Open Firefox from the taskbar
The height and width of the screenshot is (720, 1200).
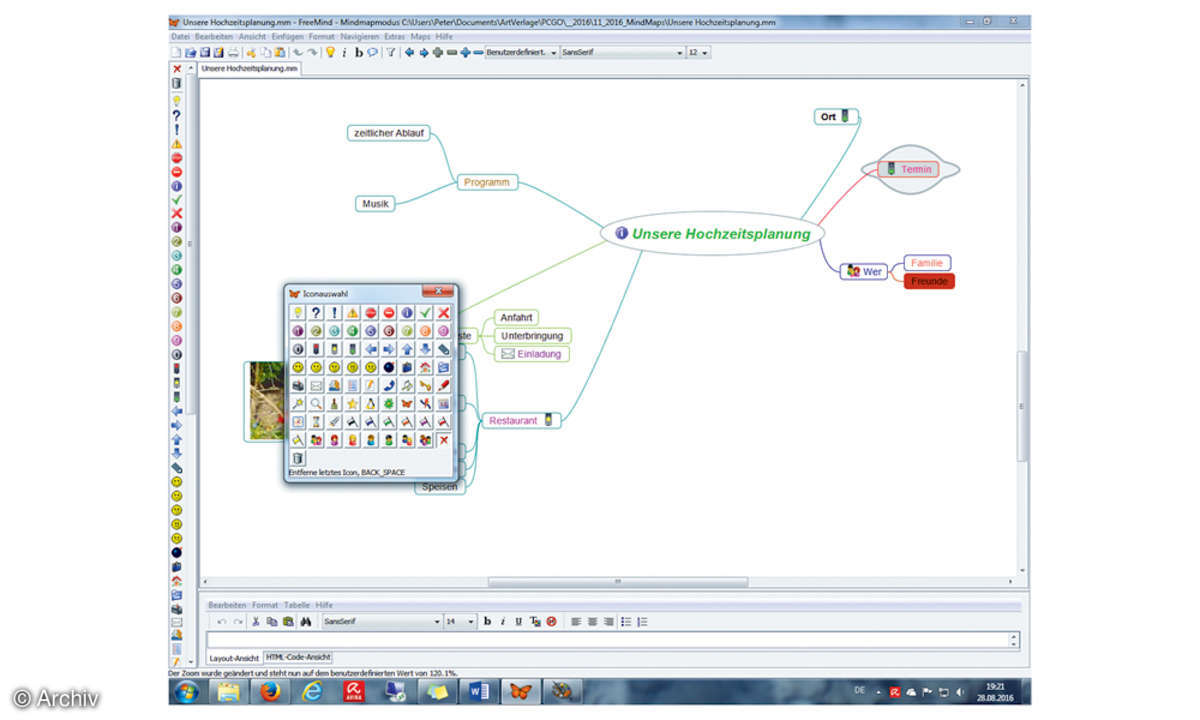[x=268, y=691]
